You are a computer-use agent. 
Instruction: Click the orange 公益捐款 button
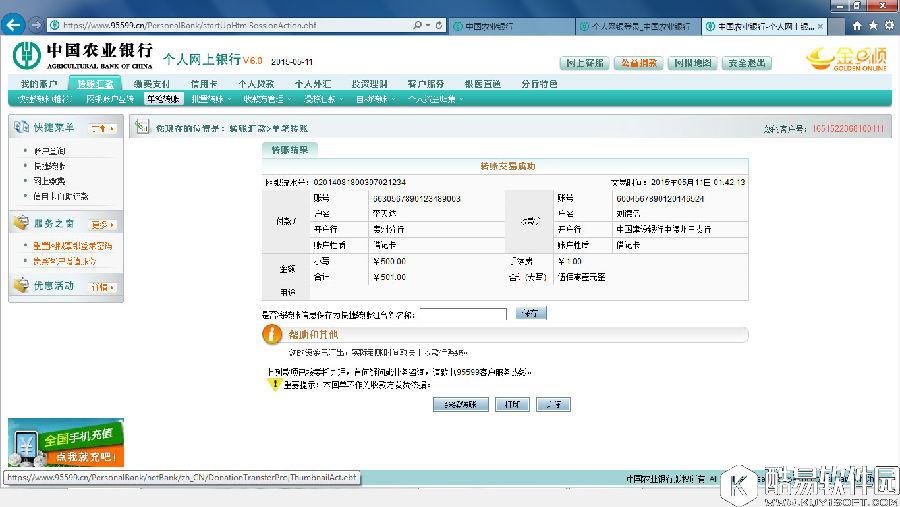pyautogui.click(x=638, y=63)
